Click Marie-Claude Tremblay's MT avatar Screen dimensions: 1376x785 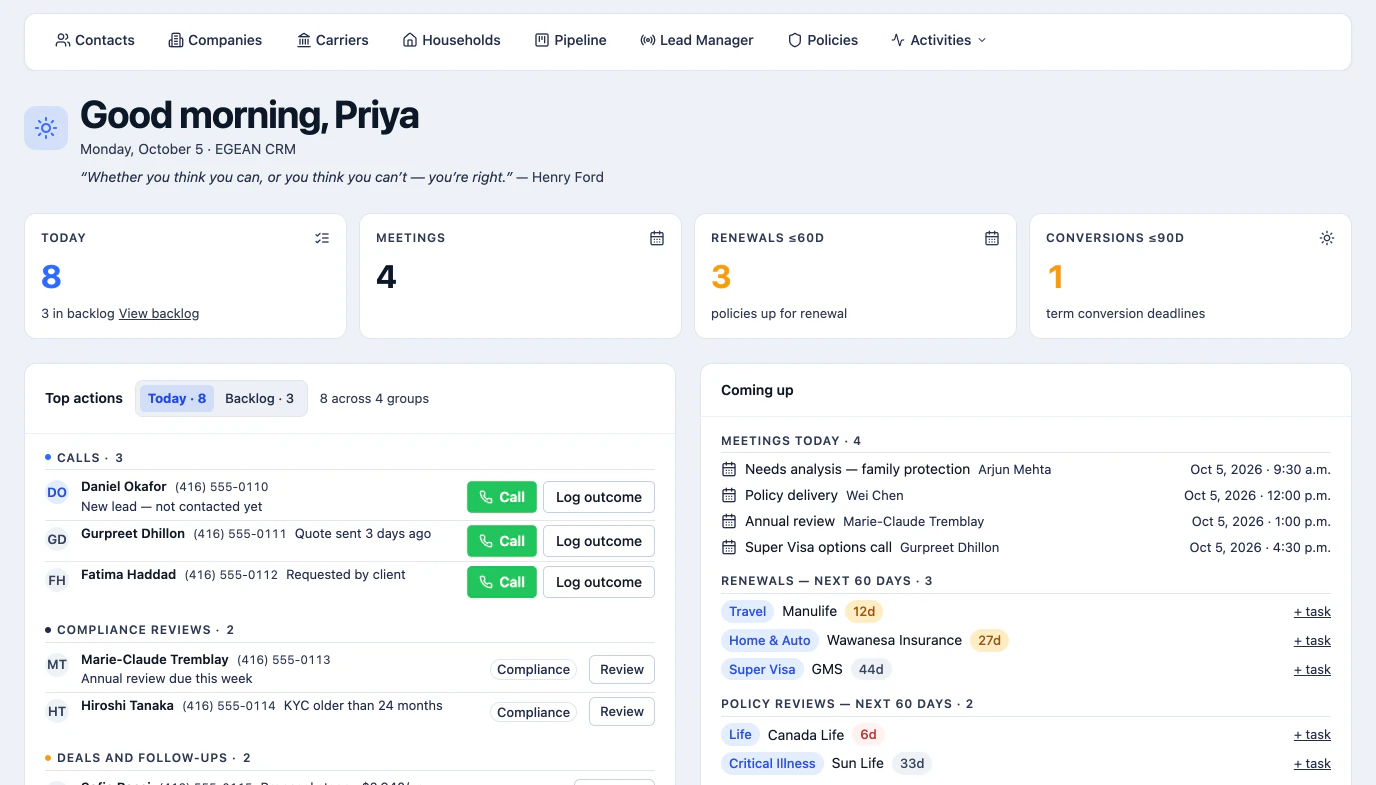[57, 664]
